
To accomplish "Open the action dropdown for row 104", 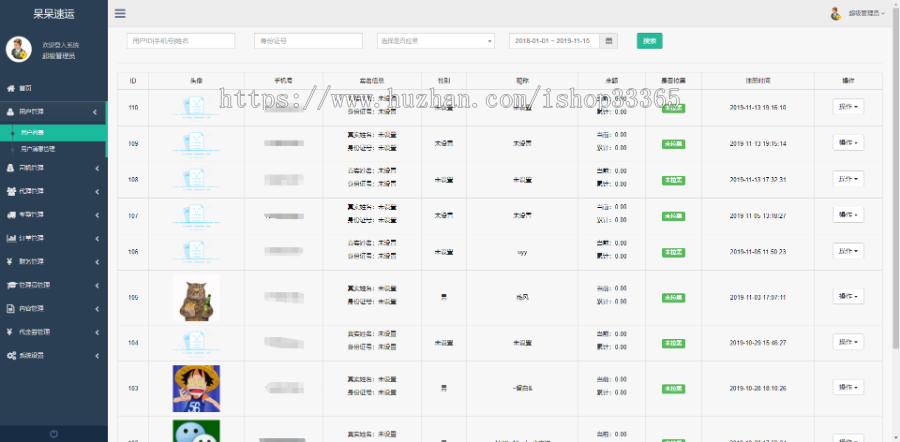I will [848, 342].
